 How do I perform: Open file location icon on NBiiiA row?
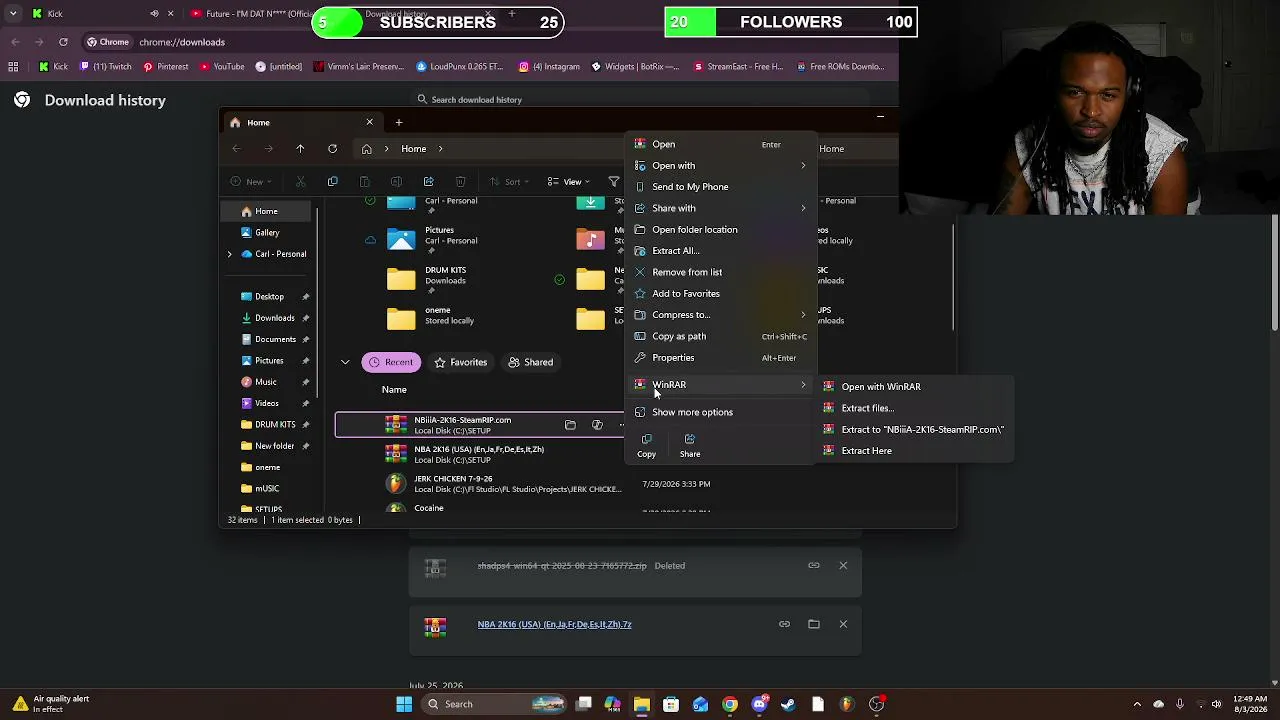(570, 425)
